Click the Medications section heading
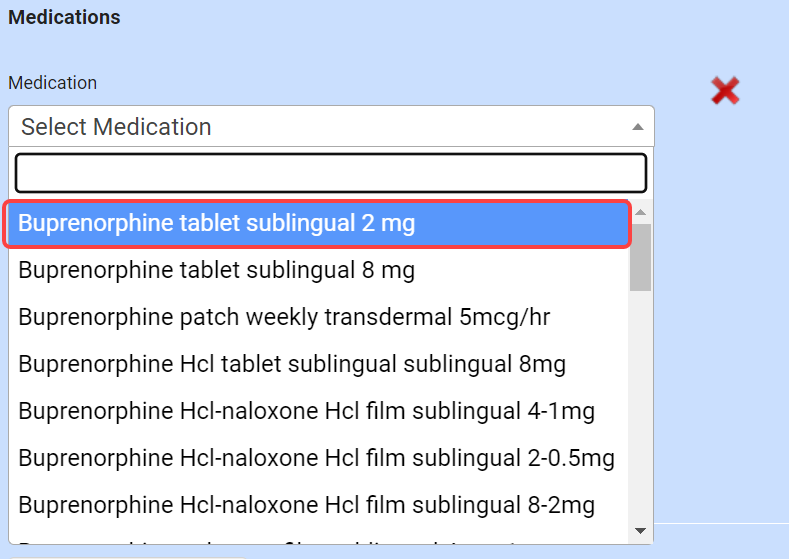 click(x=64, y=18)
